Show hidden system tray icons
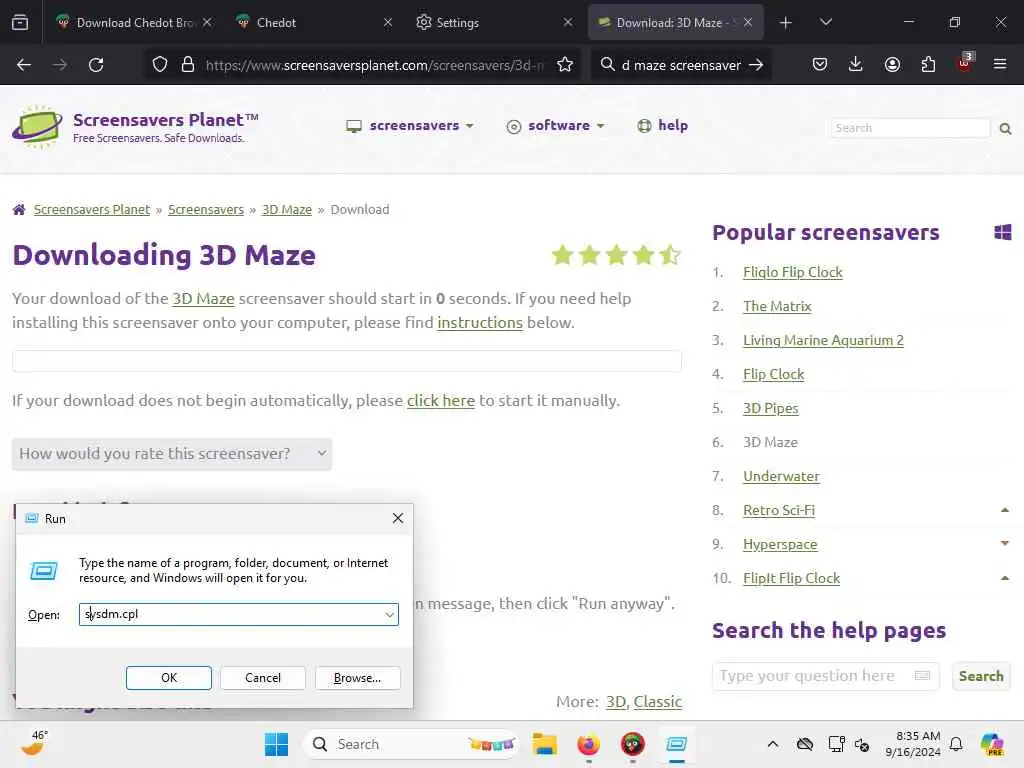The width and height of the screenshot is (1024, 768). (x=773, y=744)
